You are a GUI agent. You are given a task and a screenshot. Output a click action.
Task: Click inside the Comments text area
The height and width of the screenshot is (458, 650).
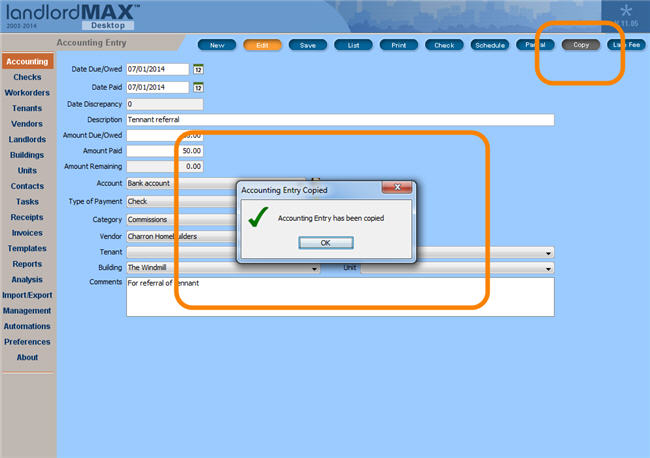pyautogui.click(x=340, y=297)
